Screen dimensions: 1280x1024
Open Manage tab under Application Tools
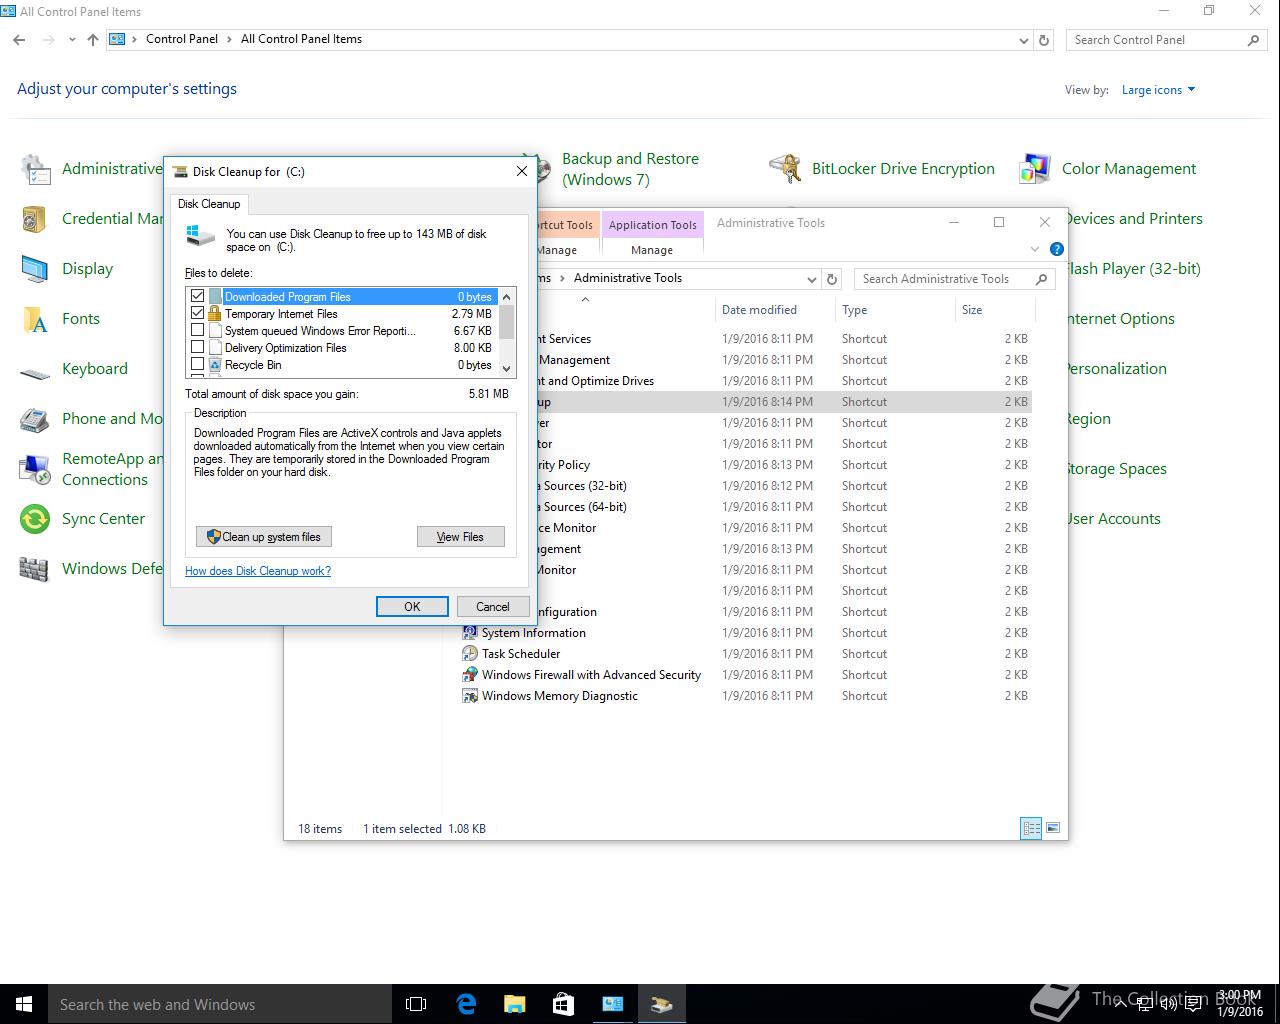652,250
